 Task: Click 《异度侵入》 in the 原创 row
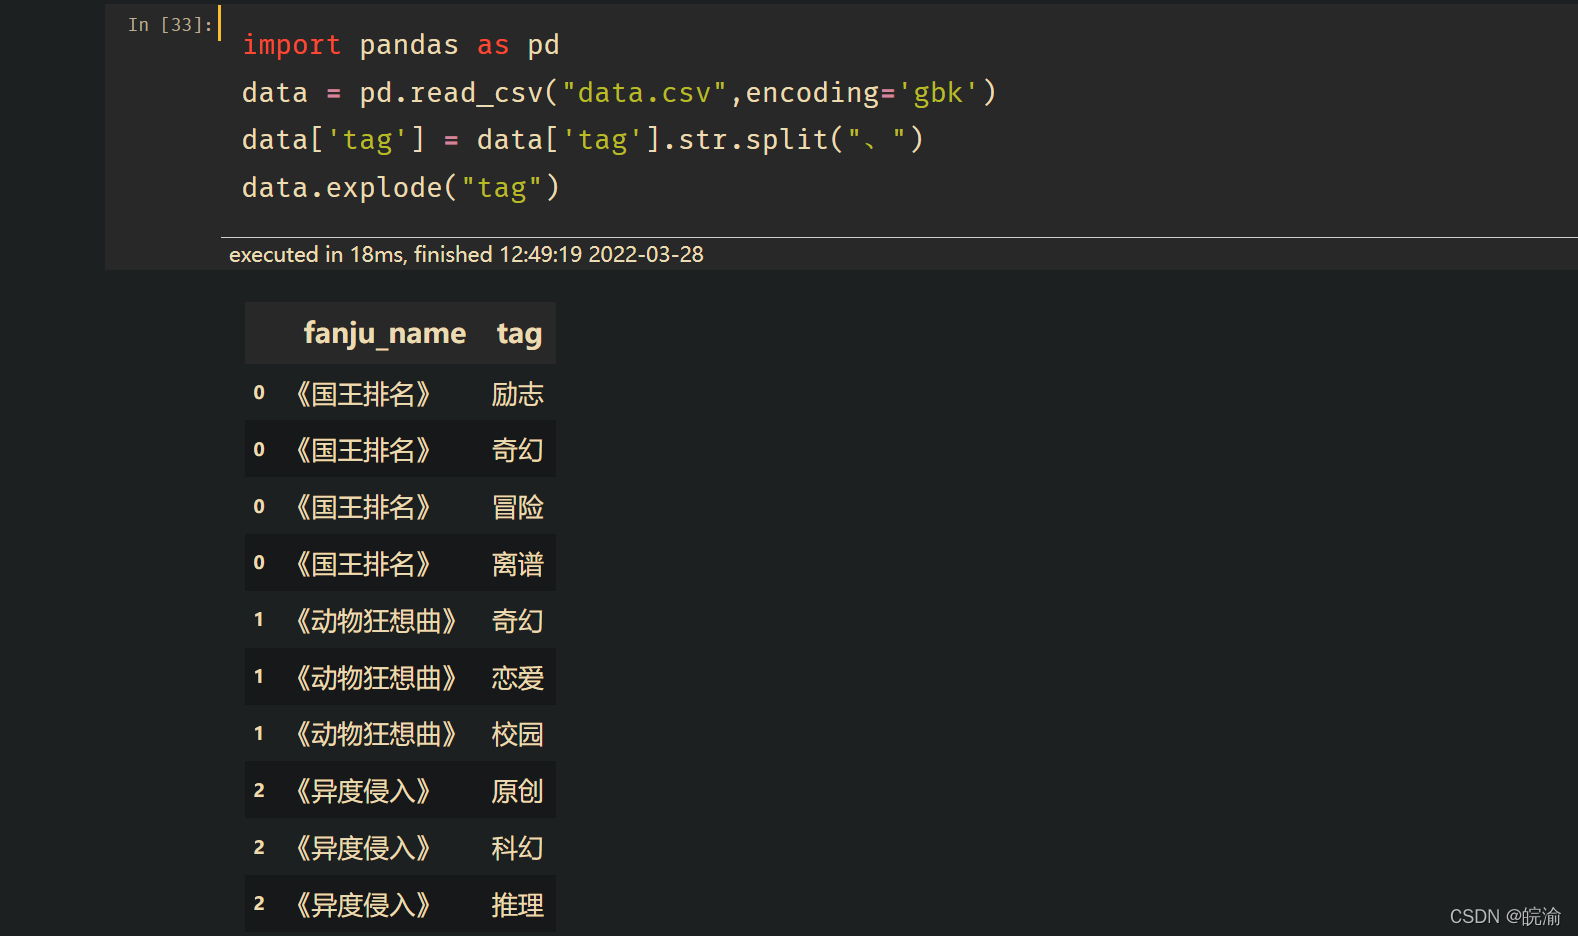click(x=363, y=791)
